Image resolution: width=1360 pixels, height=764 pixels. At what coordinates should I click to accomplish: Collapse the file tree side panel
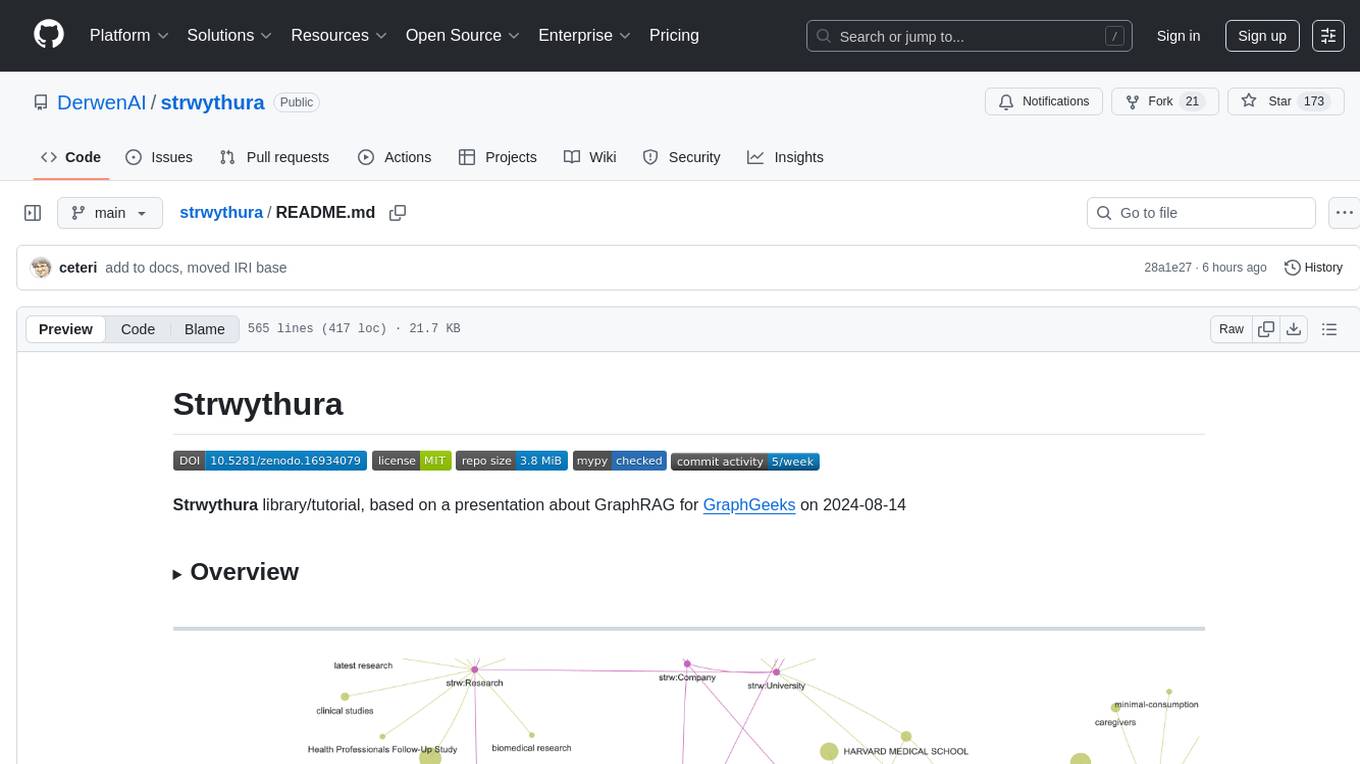[x=32, y=213]
